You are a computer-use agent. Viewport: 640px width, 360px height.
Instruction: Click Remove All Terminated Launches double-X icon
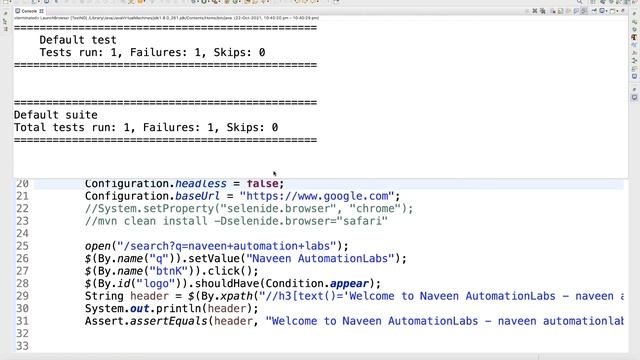tap(542, 11)
